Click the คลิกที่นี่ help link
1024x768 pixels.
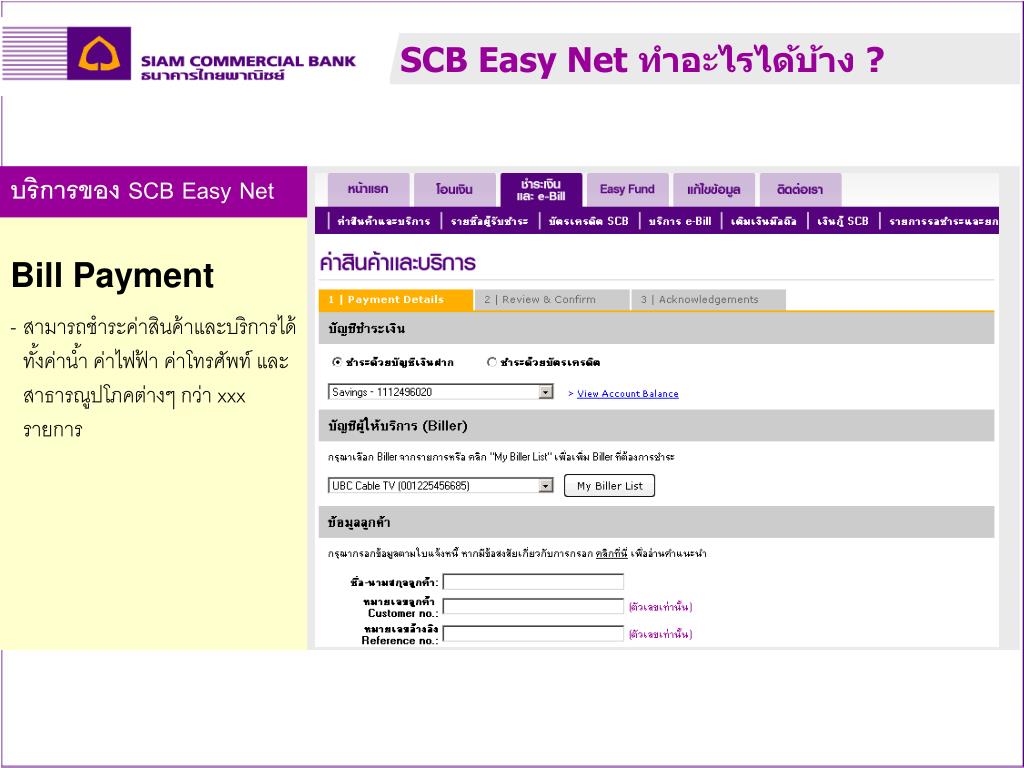point(611,554)
